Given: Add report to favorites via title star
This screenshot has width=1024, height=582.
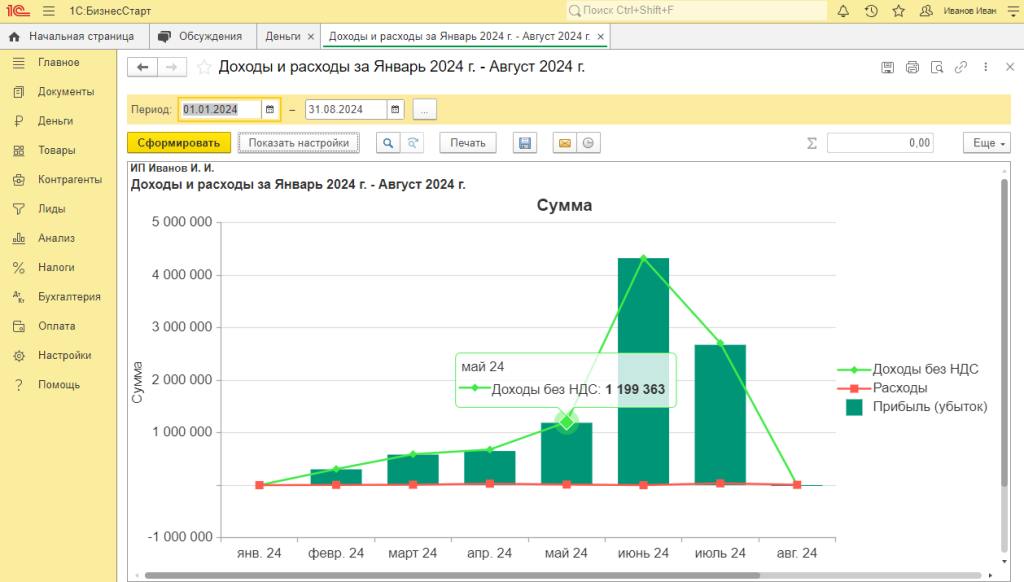Looking at the screenshot, I should (x=204, y=67).
